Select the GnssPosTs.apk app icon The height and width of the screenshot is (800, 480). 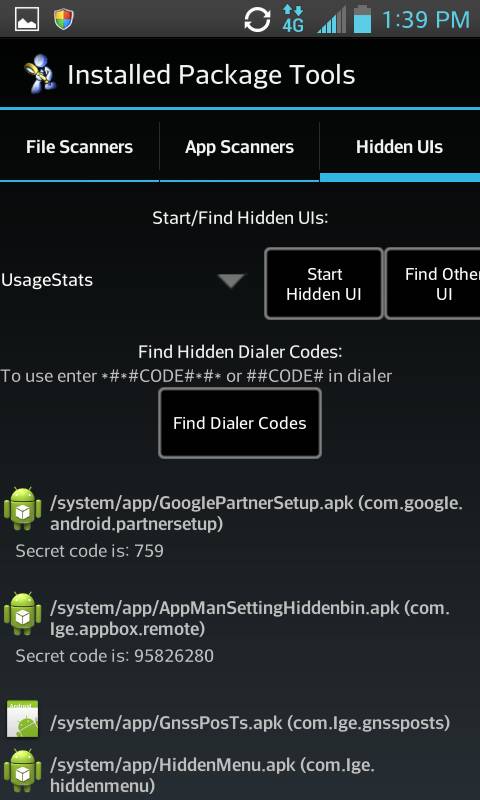pyautogui.click(x=22, y=718)
